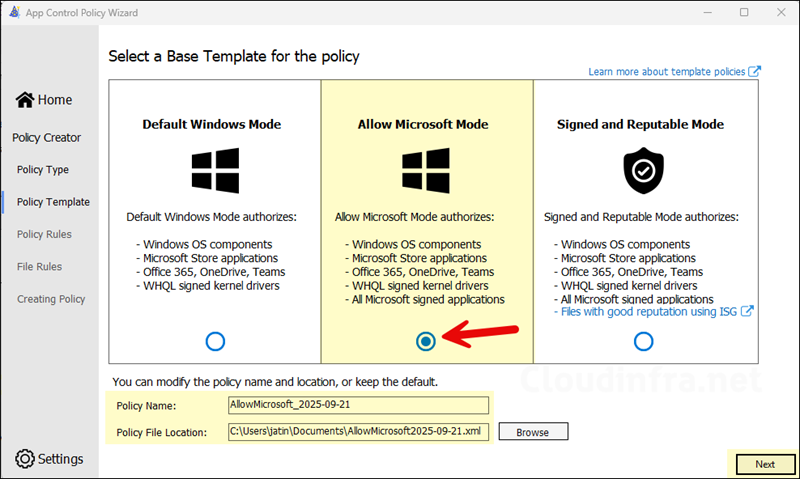Click Browse to choose policy file location
The width and height of the screenshot is (800, 479).
[533, 432]
